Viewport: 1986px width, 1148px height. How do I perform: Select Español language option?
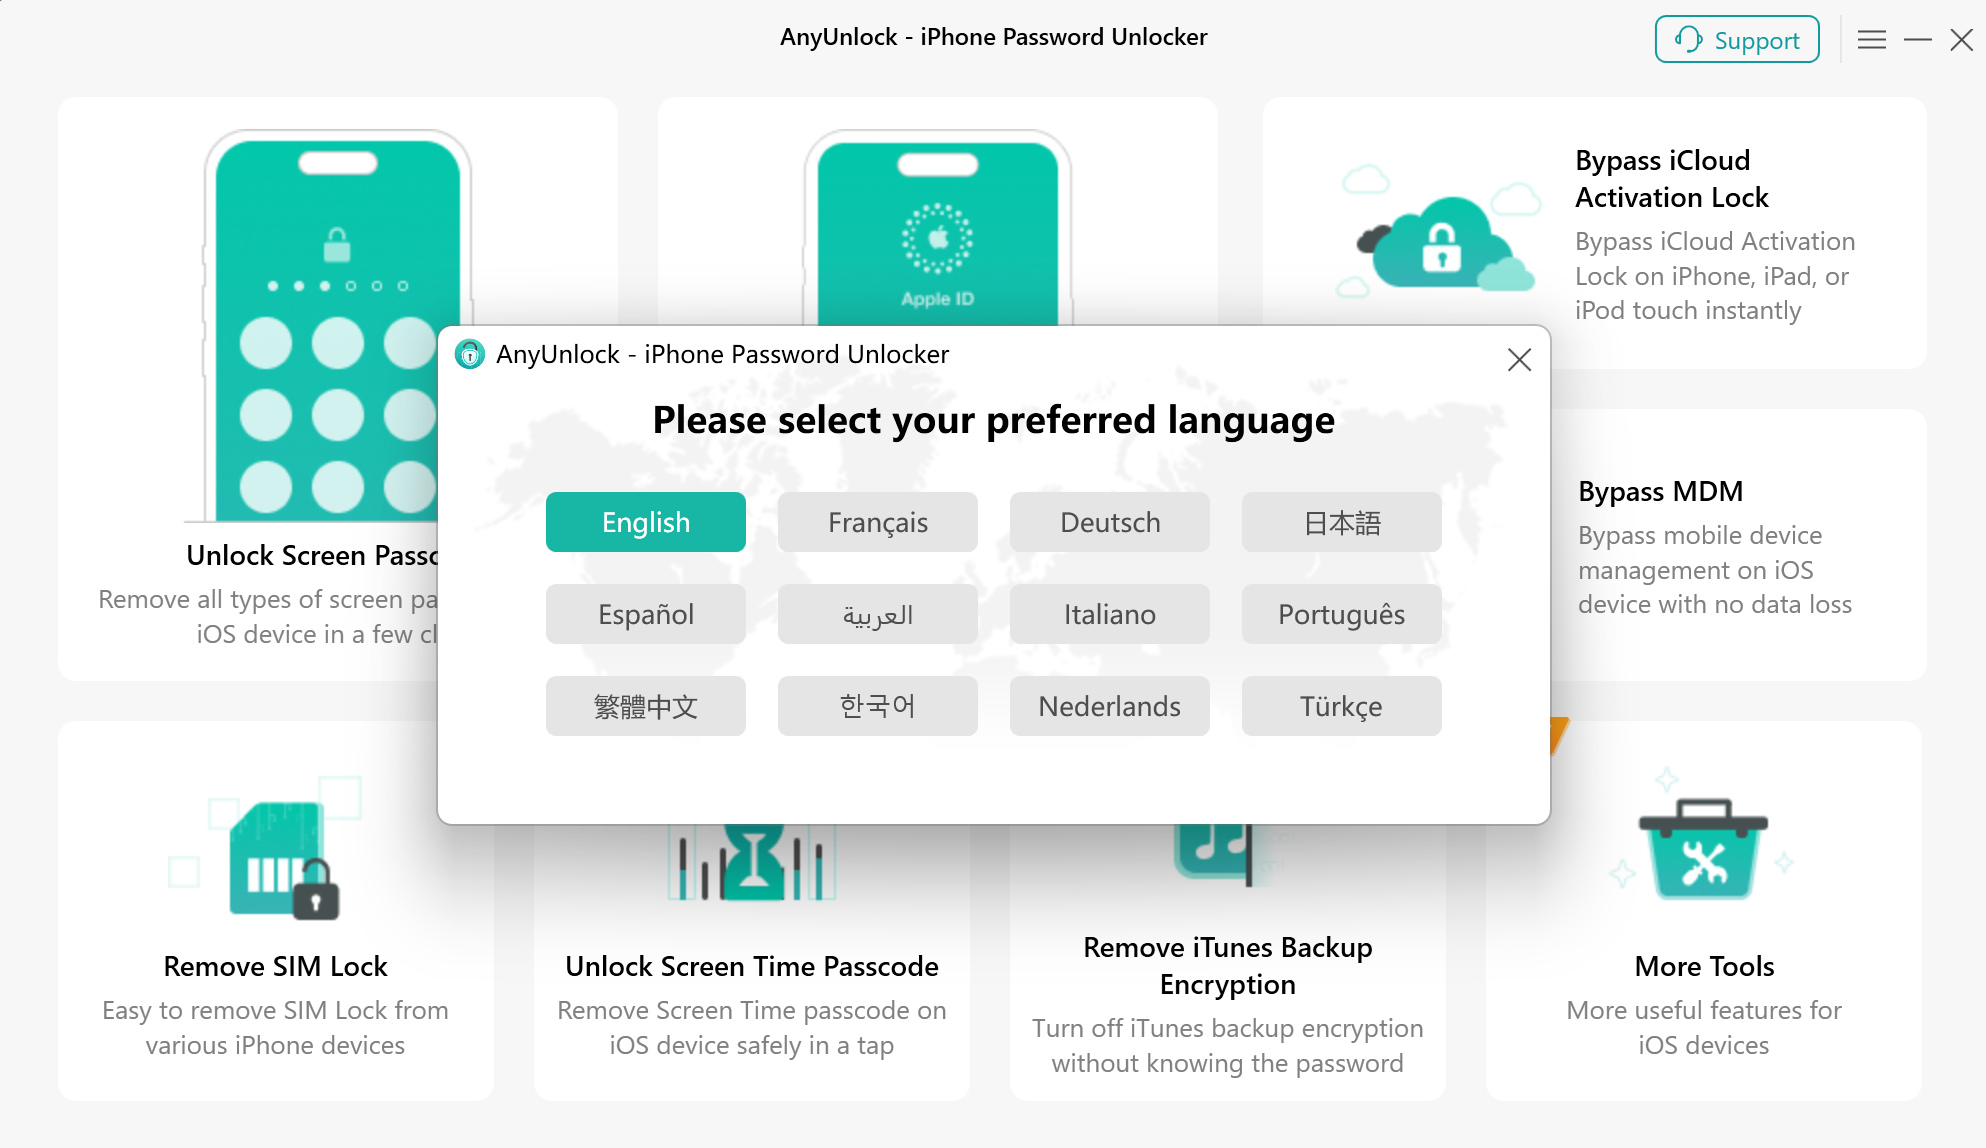tap(645, 614)
